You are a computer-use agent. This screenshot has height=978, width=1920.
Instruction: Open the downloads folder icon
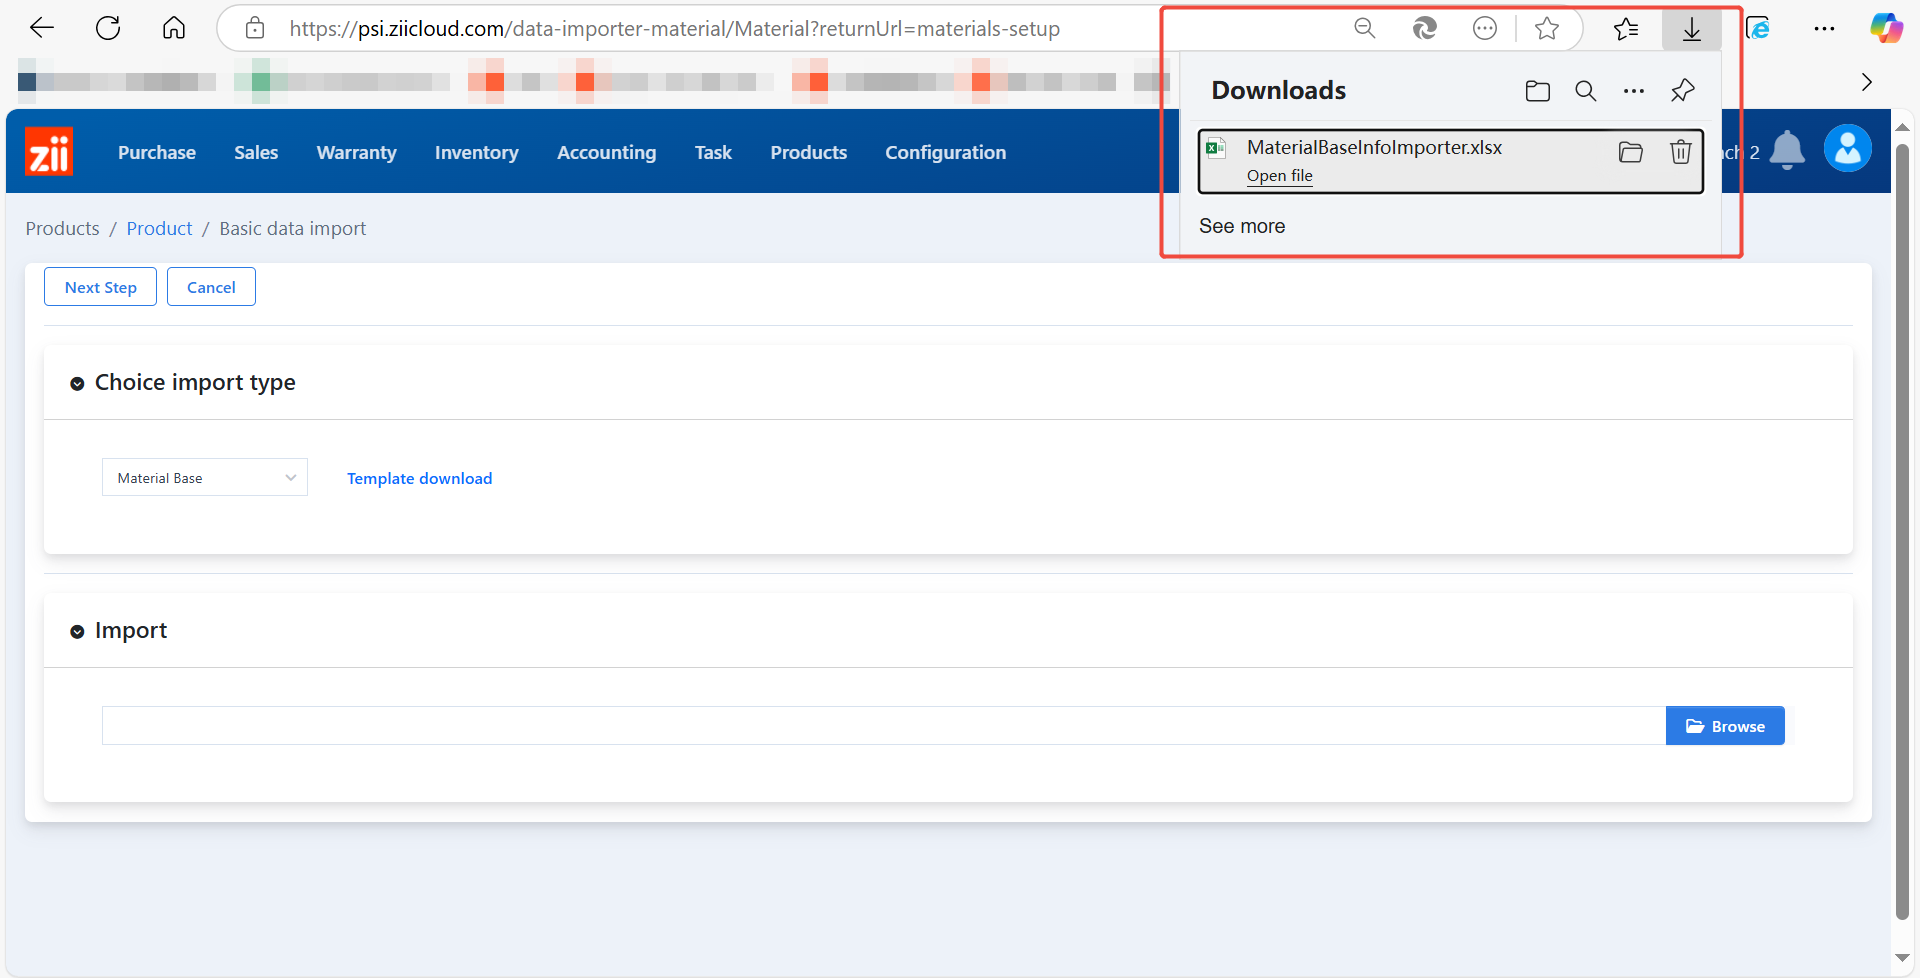(1537, 91)
